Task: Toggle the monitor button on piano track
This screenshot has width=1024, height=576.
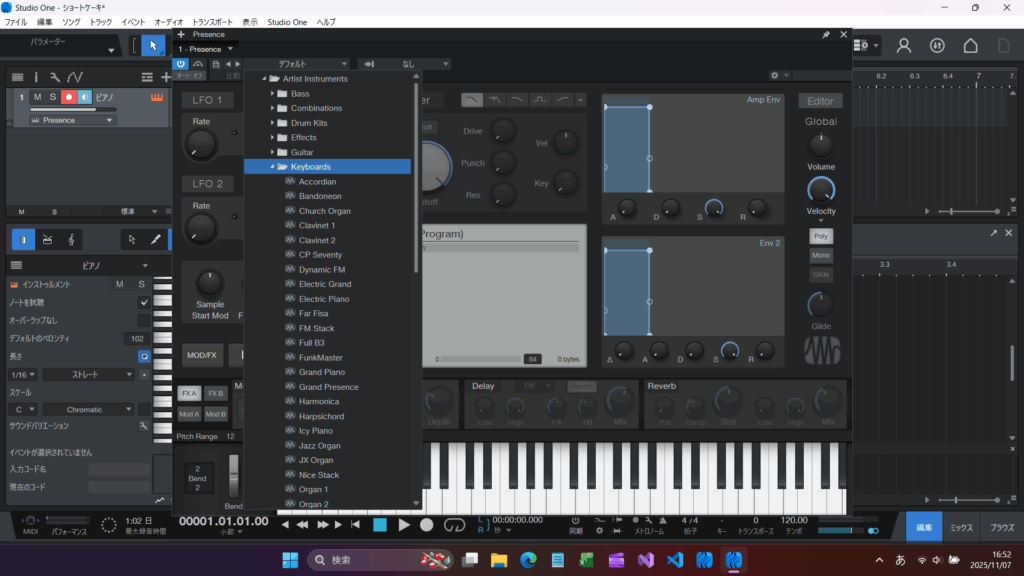Action: (x=84, y=97)
